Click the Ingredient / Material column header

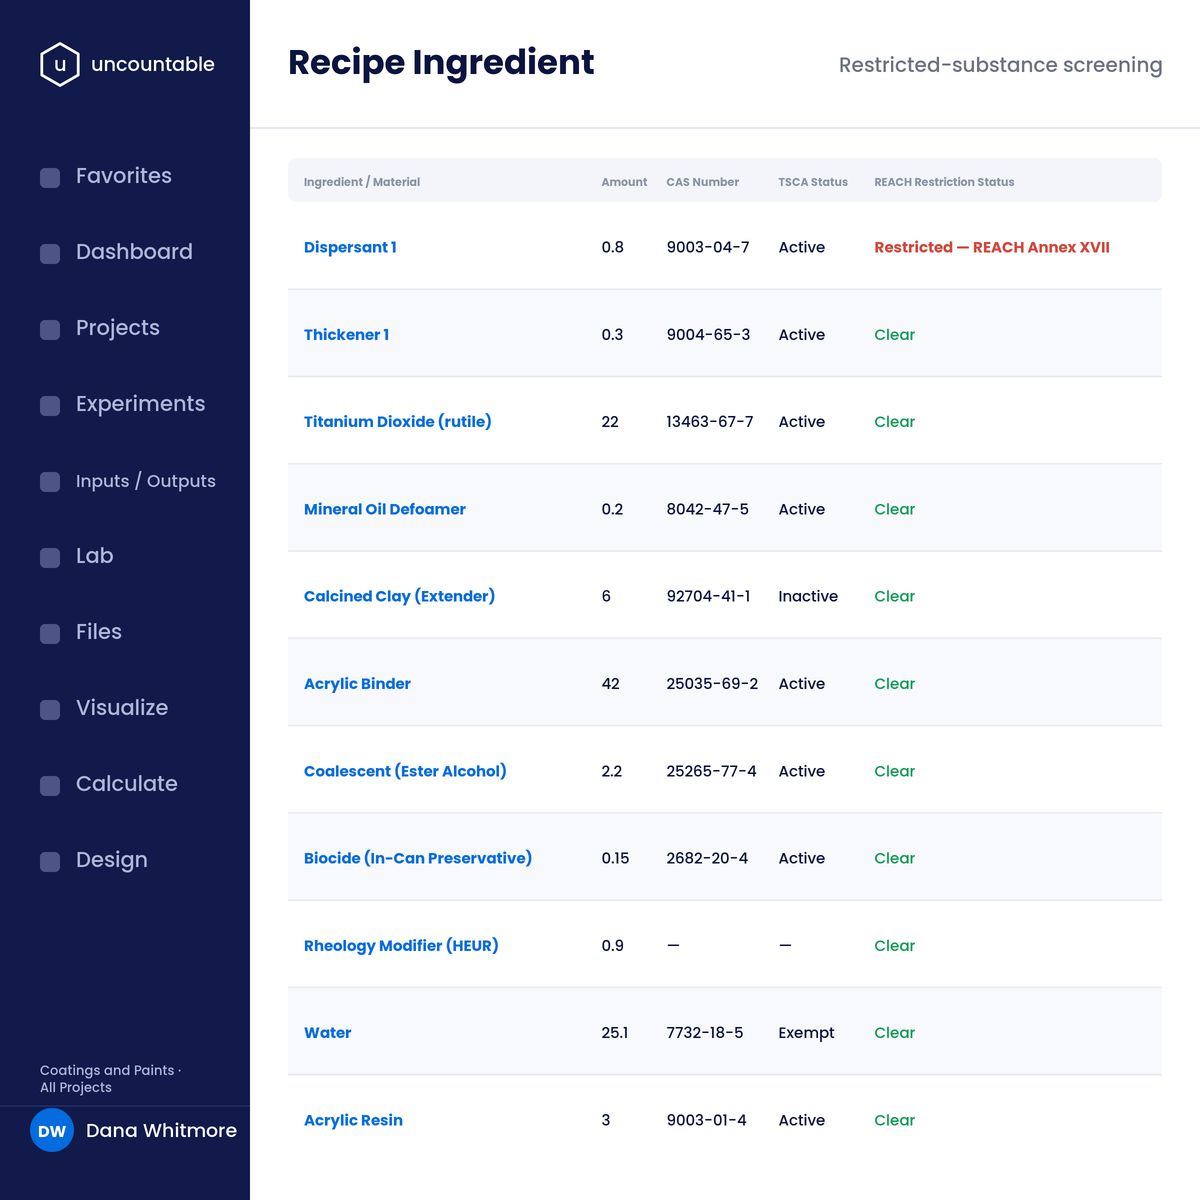362,182
